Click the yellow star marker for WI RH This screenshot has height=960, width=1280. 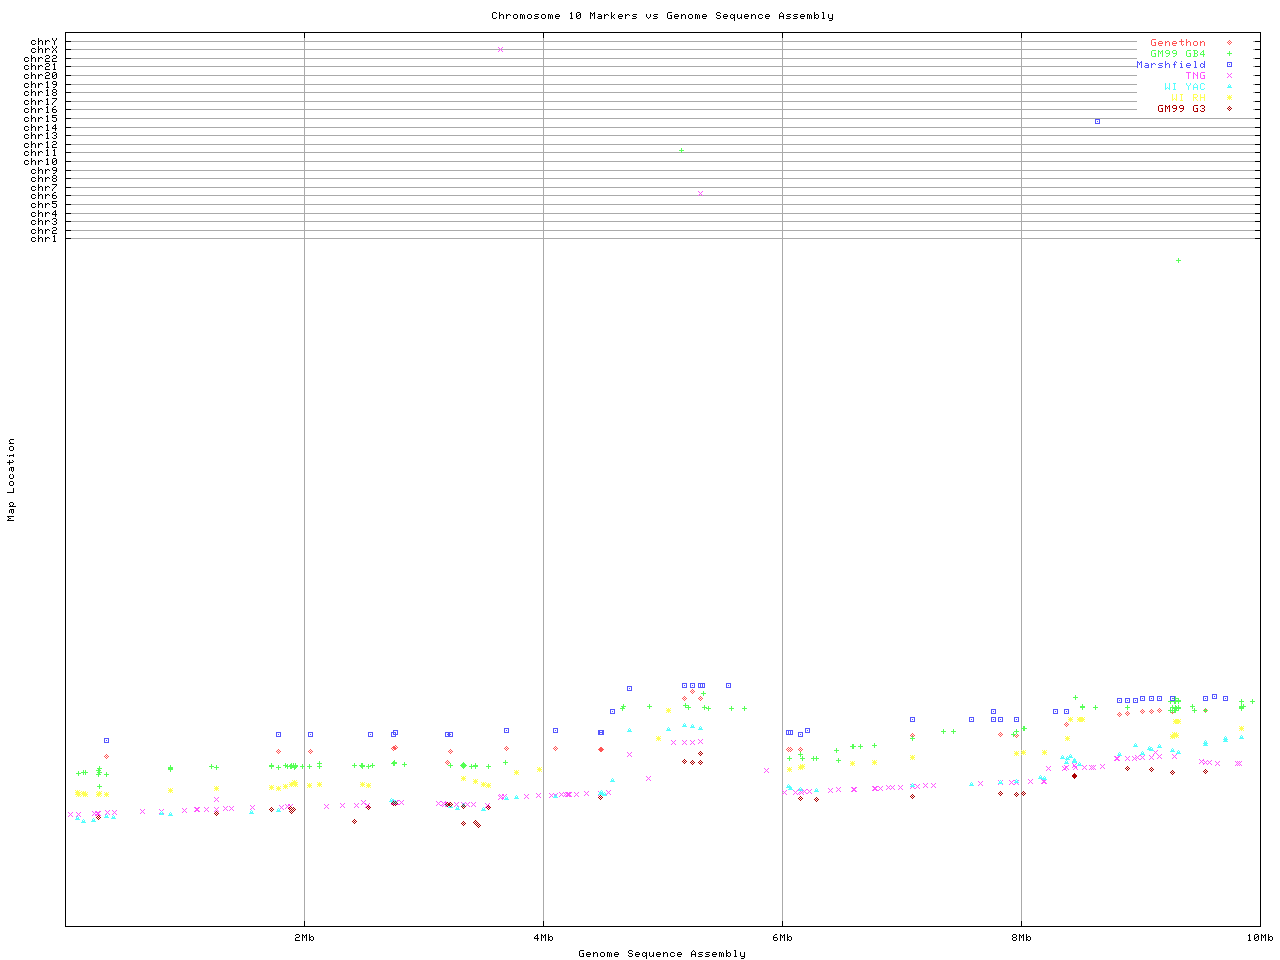1229,98
